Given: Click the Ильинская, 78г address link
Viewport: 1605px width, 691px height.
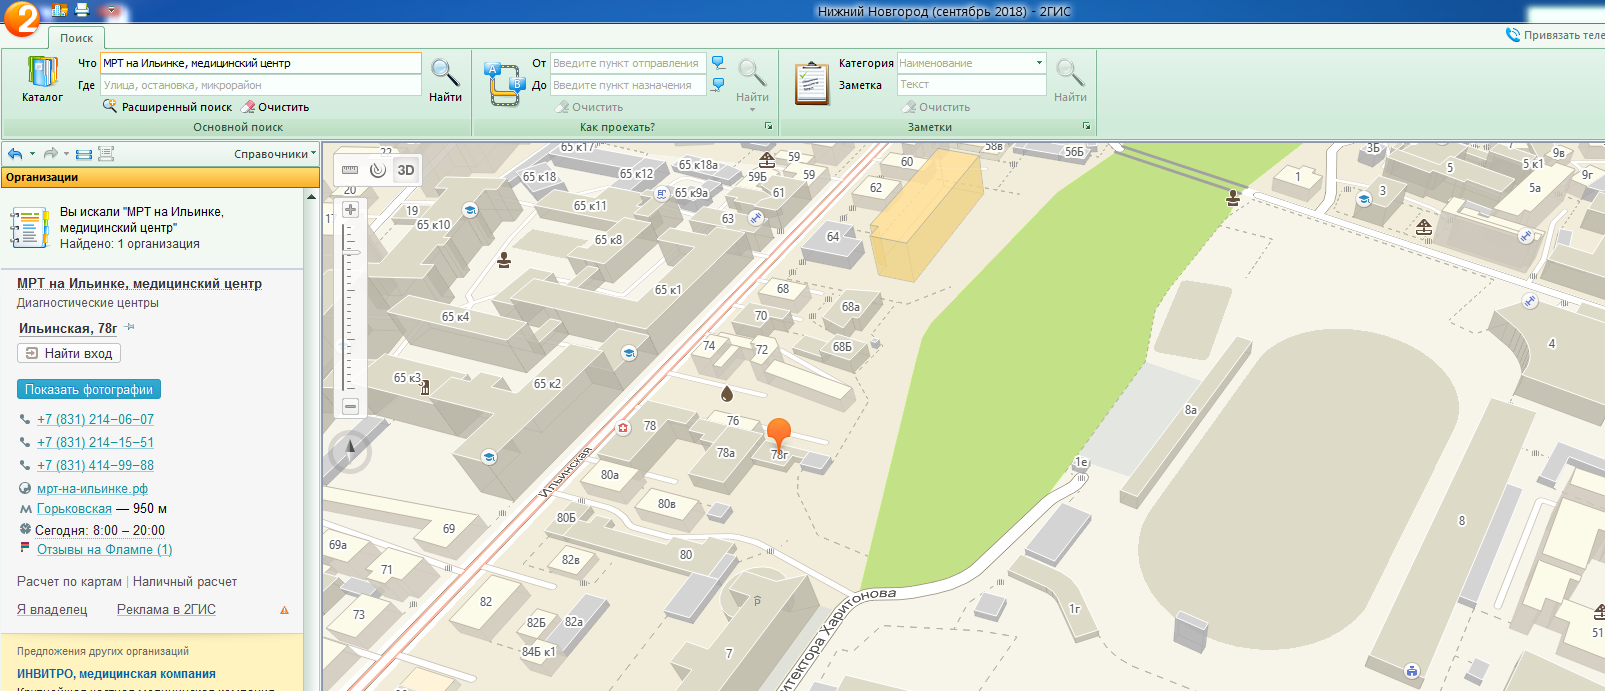Looking at the screenshot, I should click(x=68, y=328).
